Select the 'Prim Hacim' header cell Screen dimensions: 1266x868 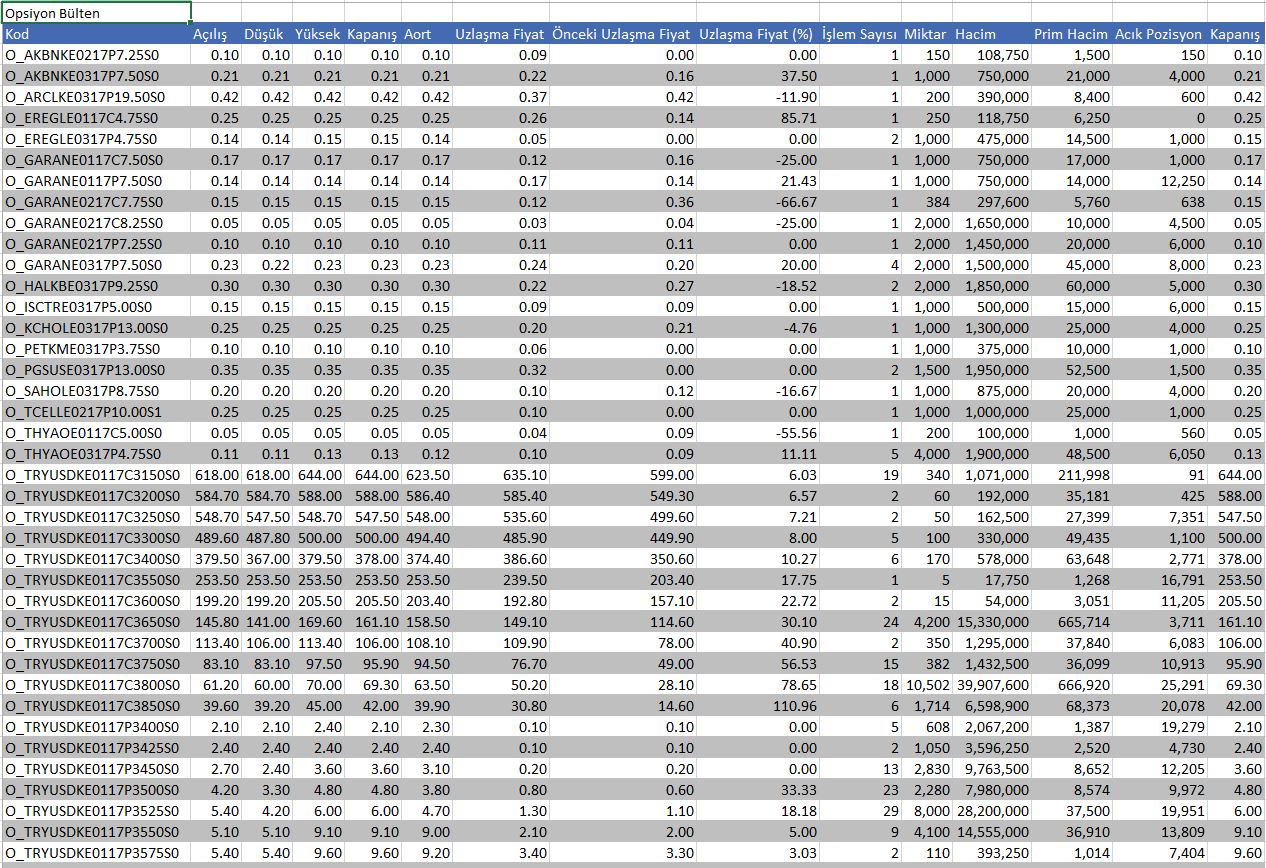tap(1072, 34)
